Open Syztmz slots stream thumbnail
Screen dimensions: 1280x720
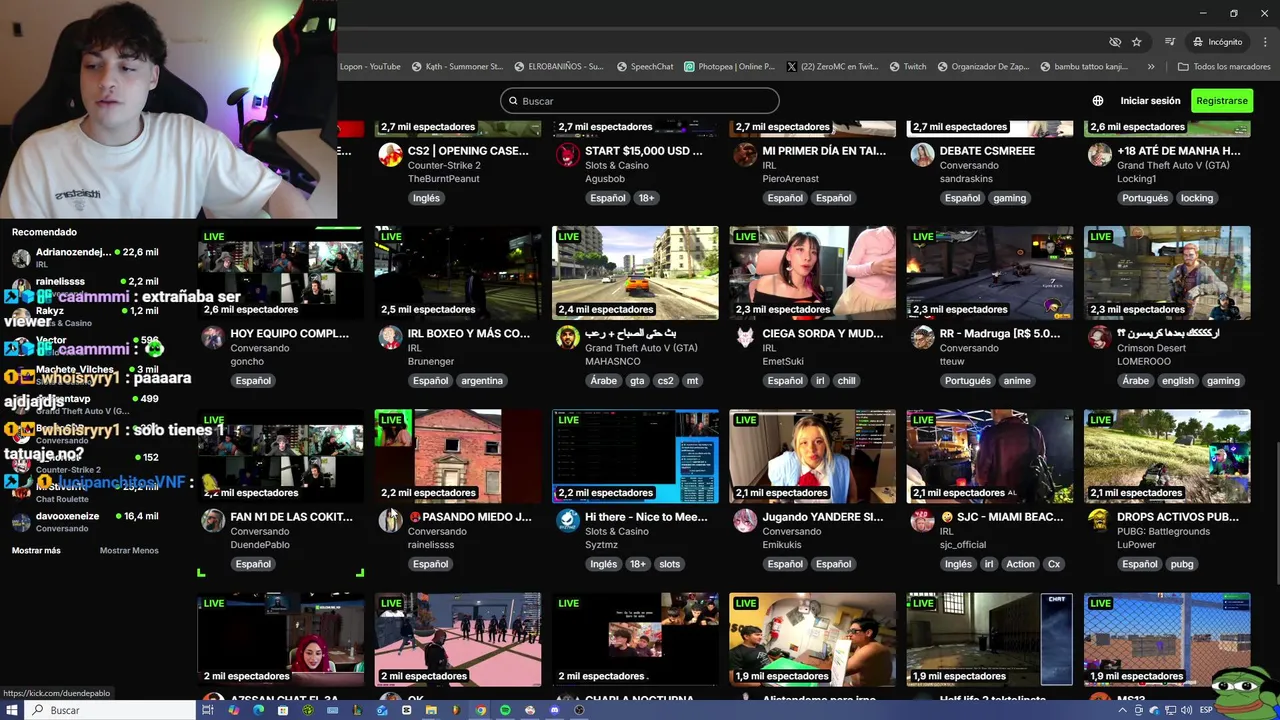635,456
